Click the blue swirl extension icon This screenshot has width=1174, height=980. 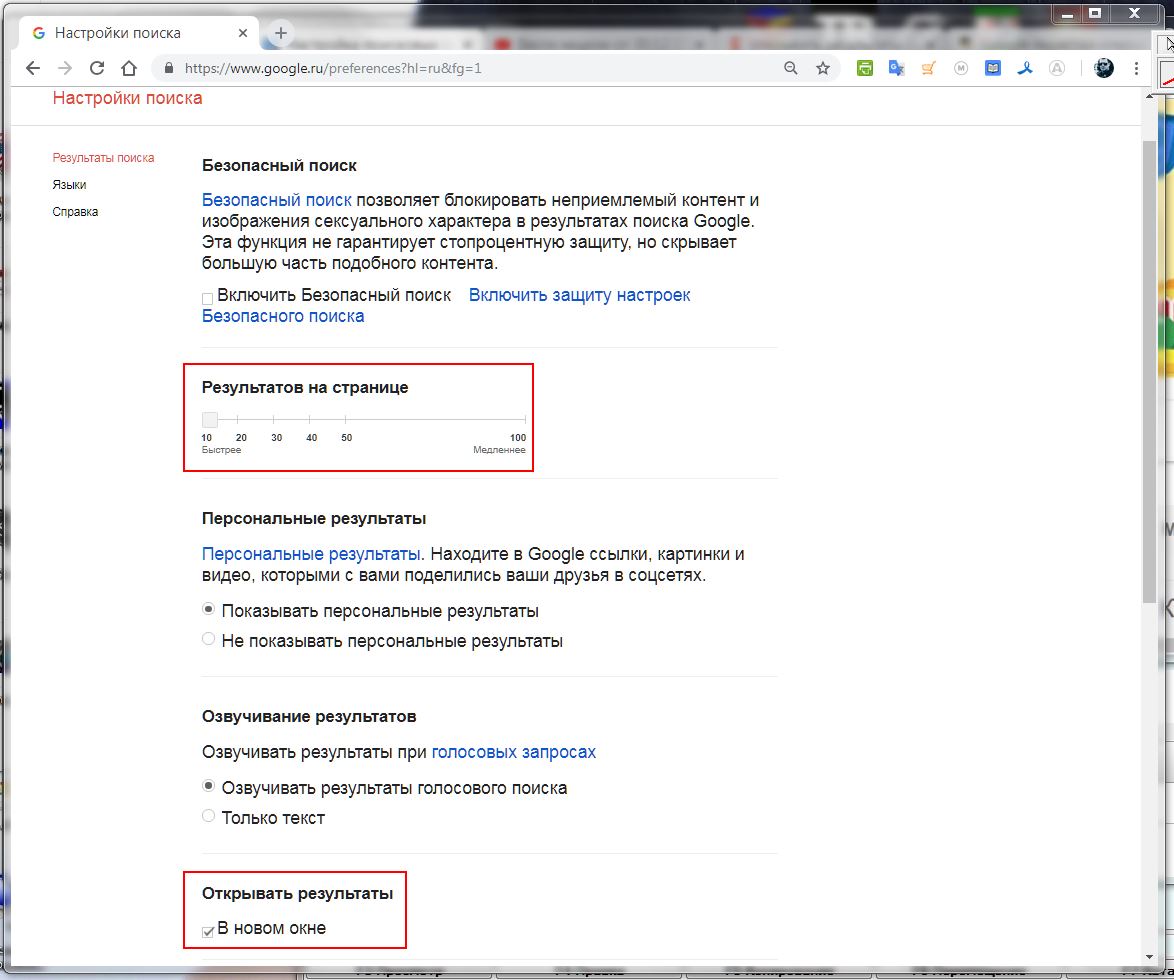click(1025, 68)
